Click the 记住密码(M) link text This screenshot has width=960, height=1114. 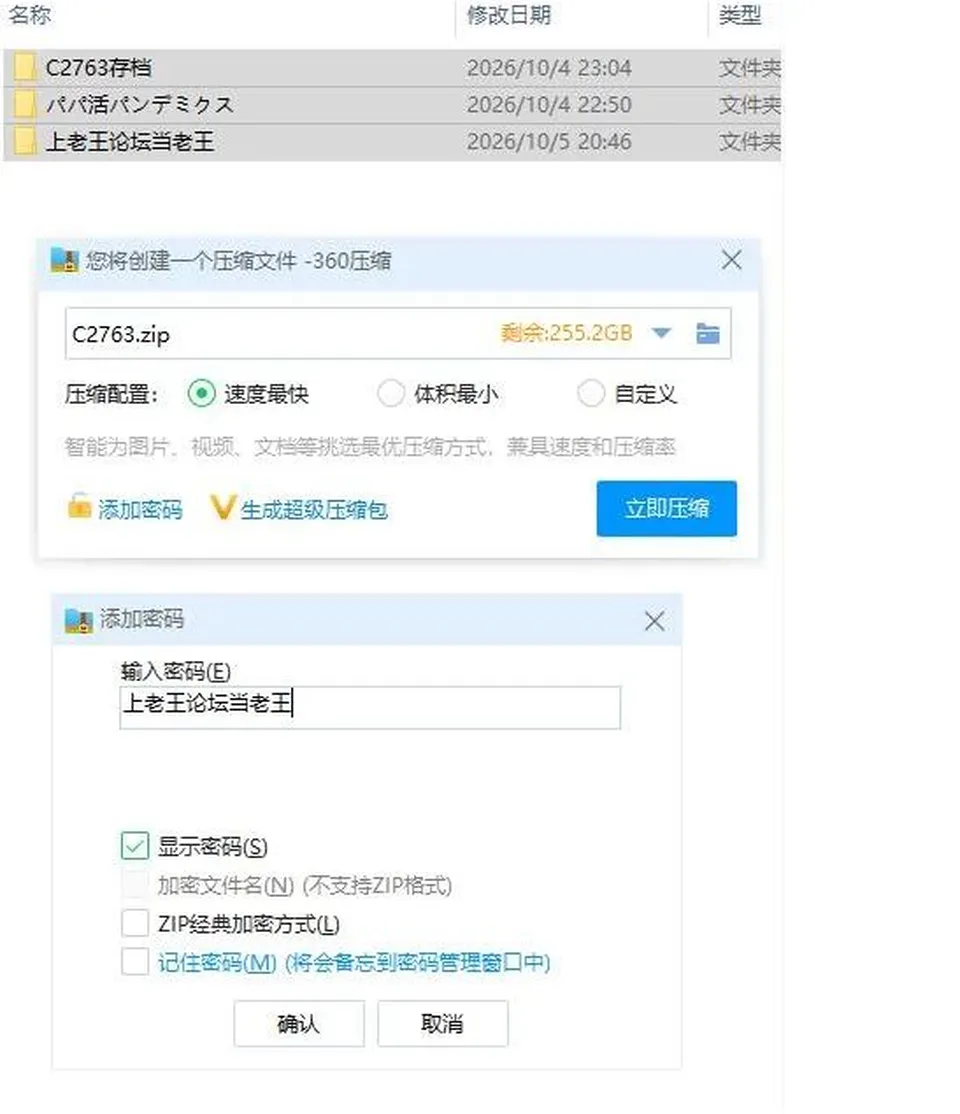(354, 963)
